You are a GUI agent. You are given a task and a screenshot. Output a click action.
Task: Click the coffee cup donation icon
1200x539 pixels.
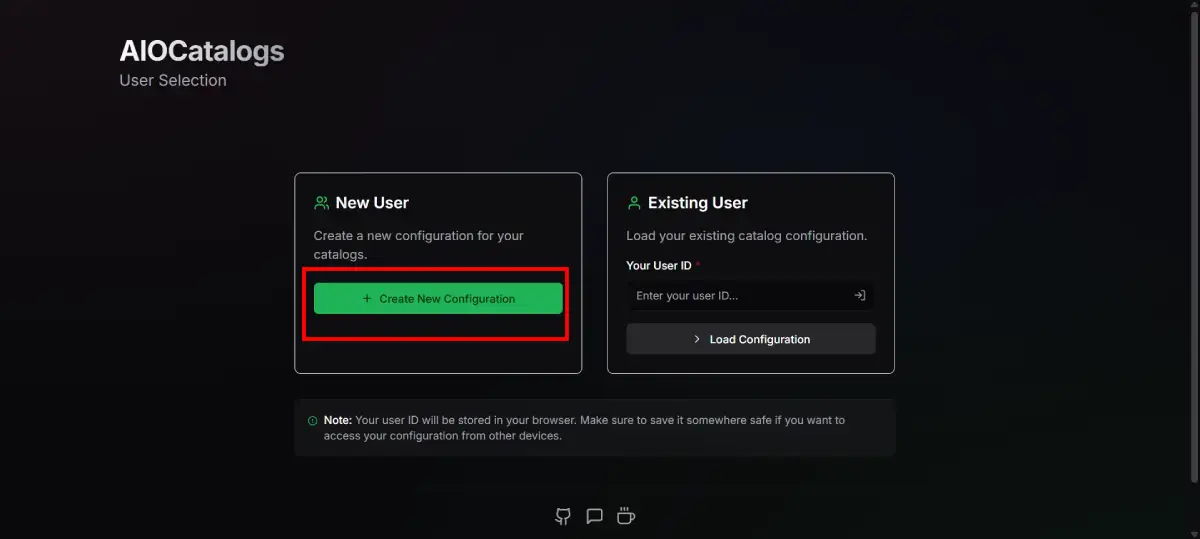tap(626, 516)
